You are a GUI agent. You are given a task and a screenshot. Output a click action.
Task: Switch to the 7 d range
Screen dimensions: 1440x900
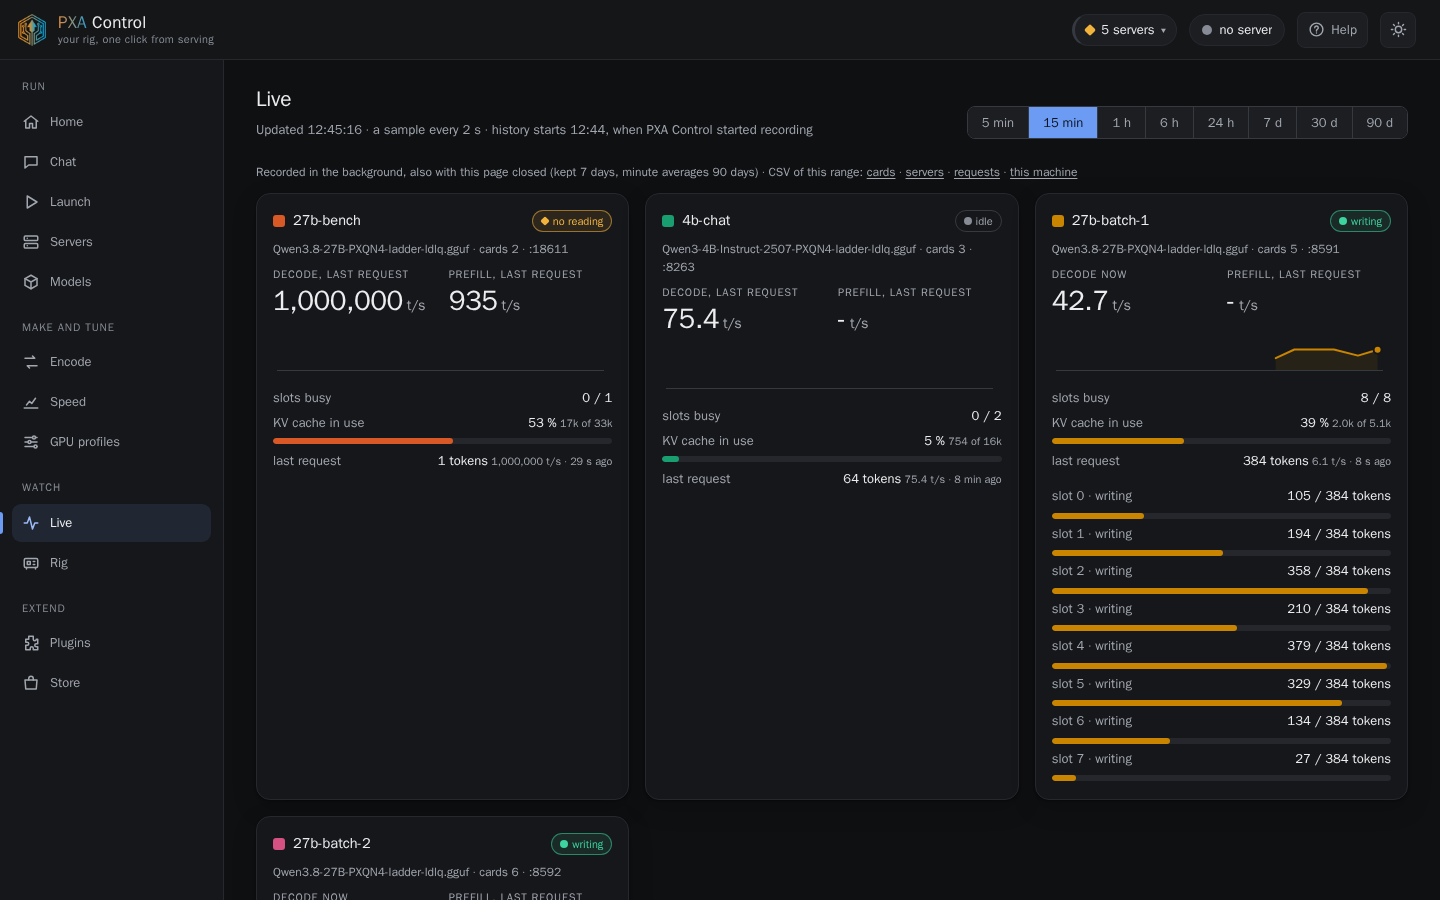point(1273,123)
